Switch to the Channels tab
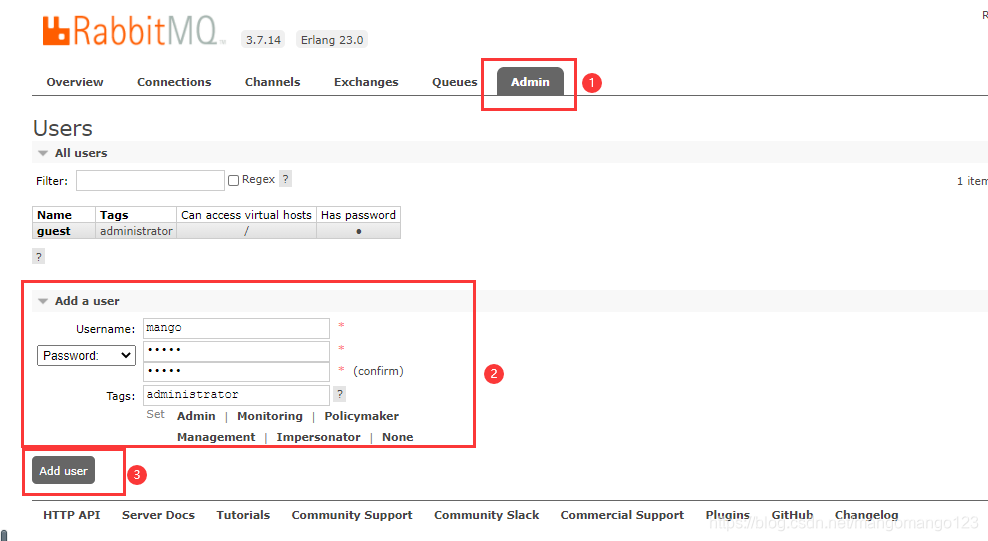Screen dimensions: 988x541 [x=272, y=82]
